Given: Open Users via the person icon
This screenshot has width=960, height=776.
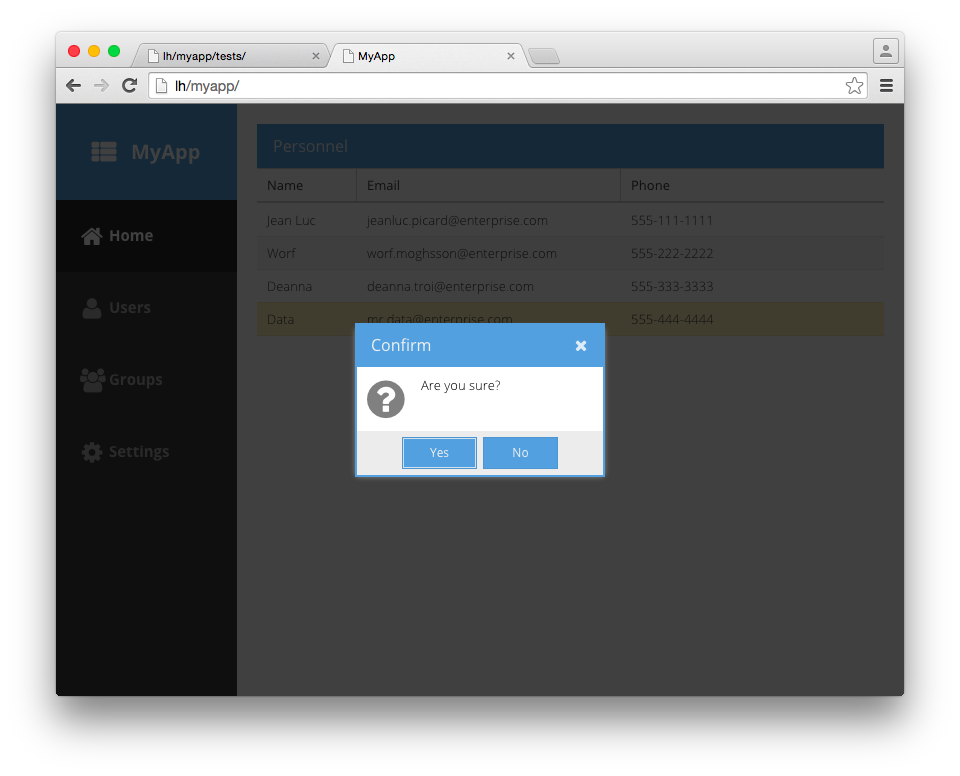Looking at the screenshot, I should [92, 307].
